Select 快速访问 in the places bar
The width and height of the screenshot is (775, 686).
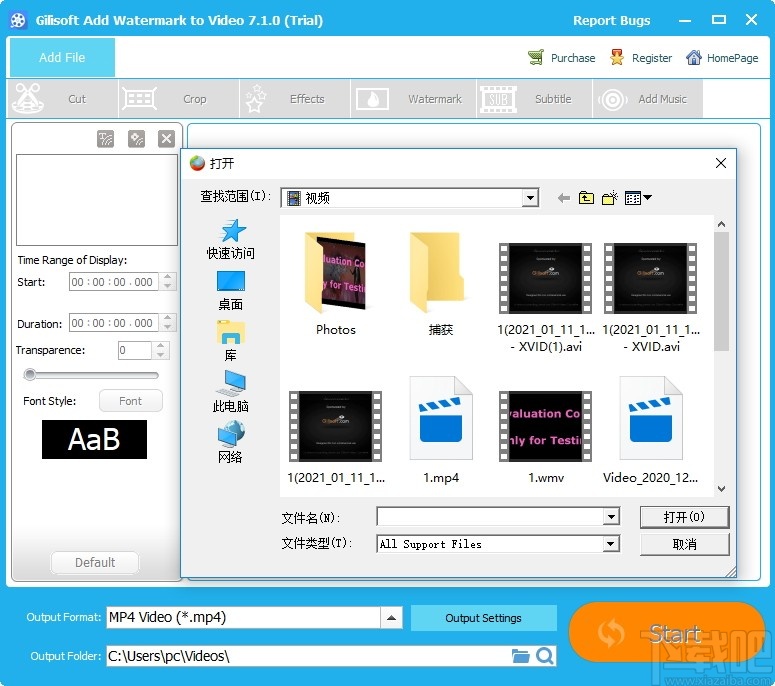point(231,239)
